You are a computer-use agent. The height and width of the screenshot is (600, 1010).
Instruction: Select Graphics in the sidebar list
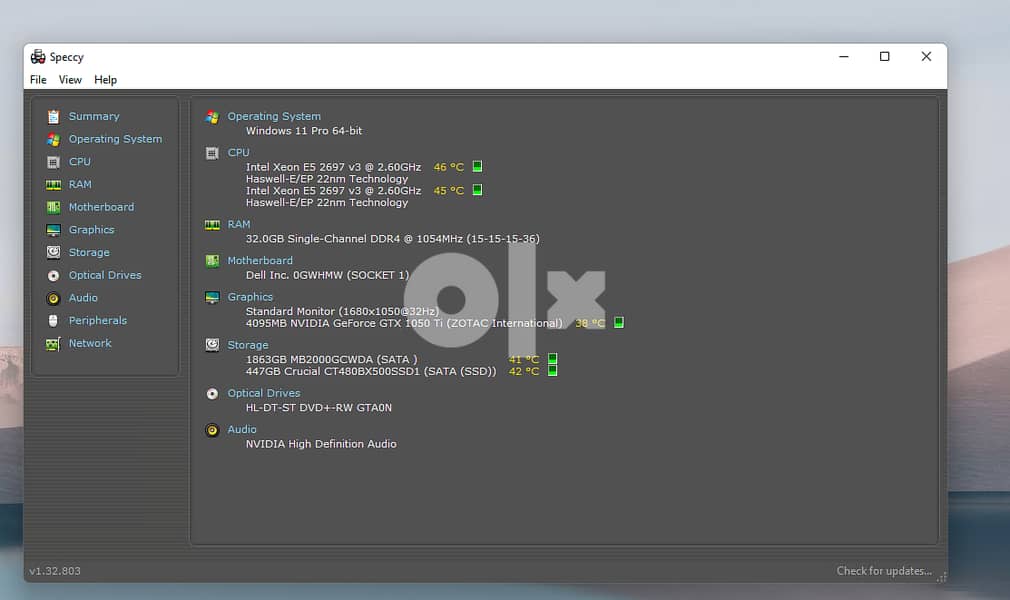pos(91,230)
